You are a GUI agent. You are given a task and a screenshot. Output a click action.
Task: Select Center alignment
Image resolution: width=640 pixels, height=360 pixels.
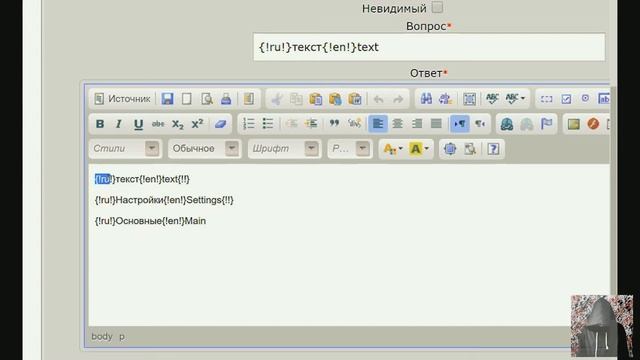[x=397, y=124]
